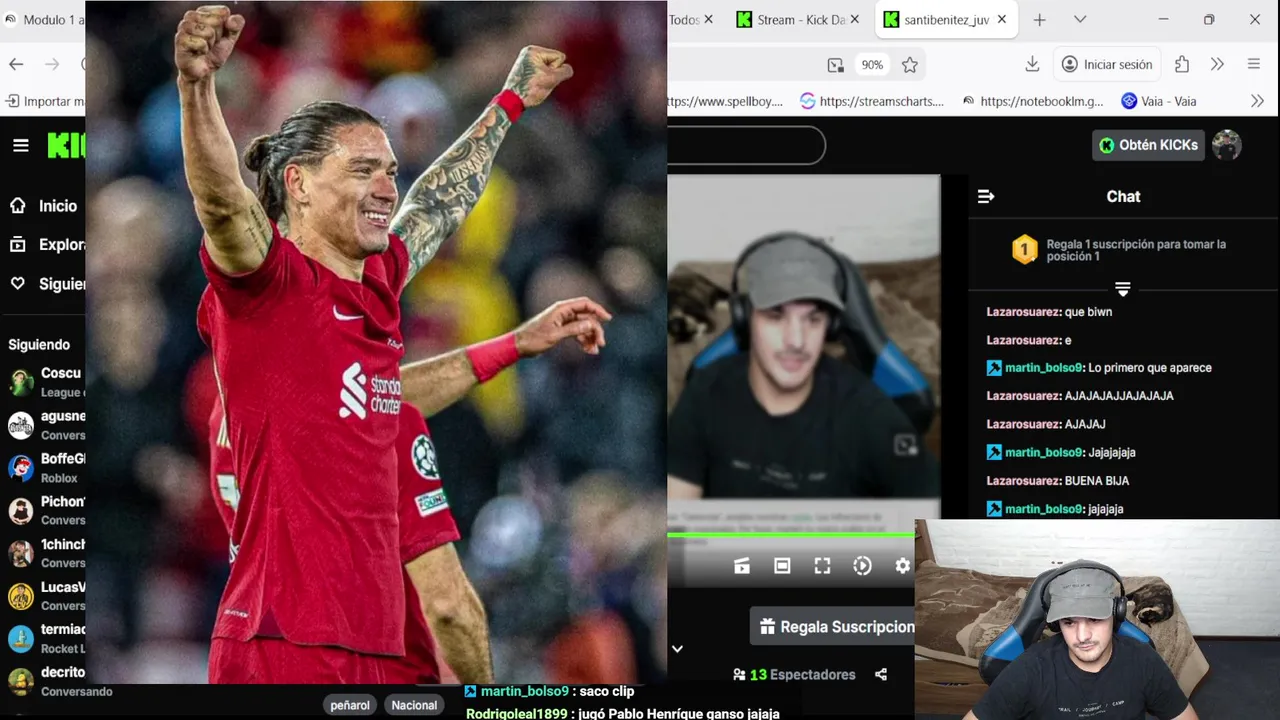The height and width of the screenshot is (720, 1280).
Task: Collapse the chat panel
Action: point(986,197)
